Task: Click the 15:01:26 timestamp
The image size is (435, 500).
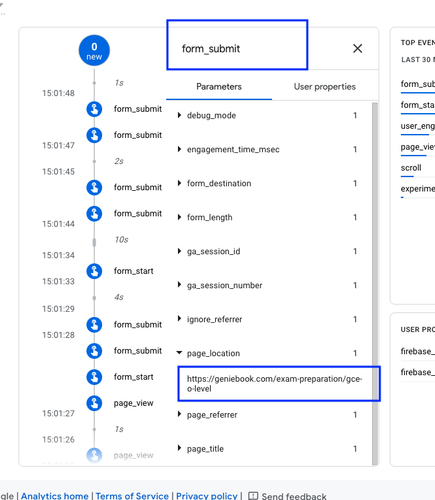Action: click(58, 440)
